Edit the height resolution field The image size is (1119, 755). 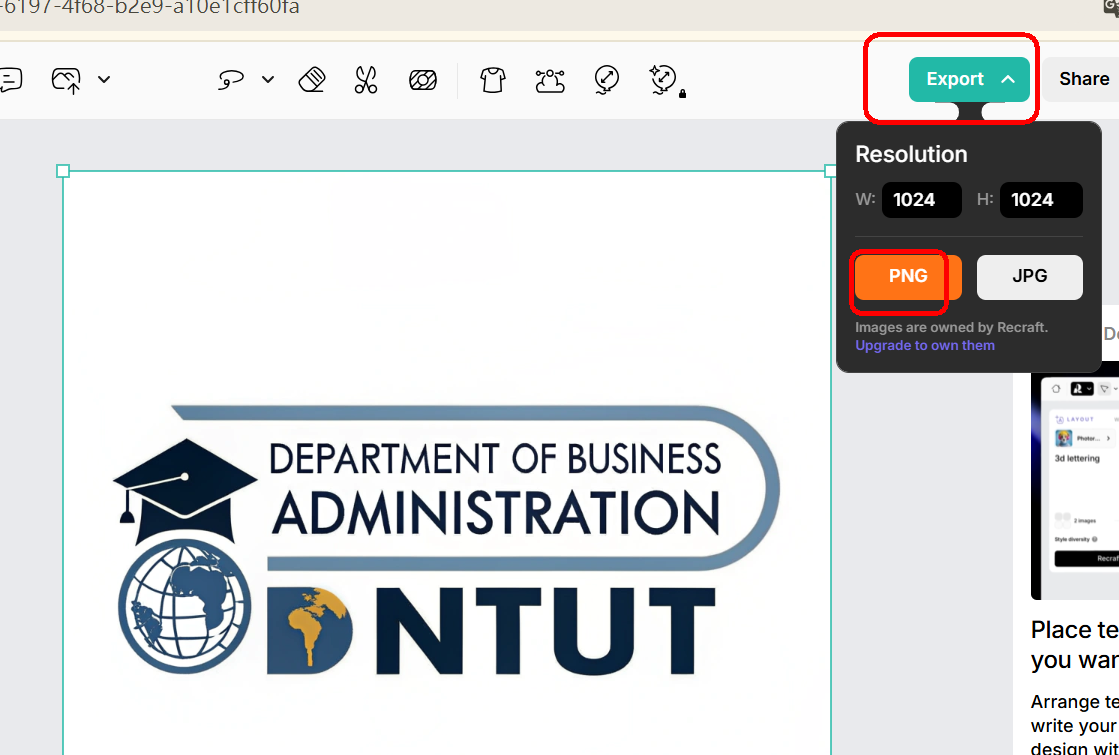coord(1040,200)
